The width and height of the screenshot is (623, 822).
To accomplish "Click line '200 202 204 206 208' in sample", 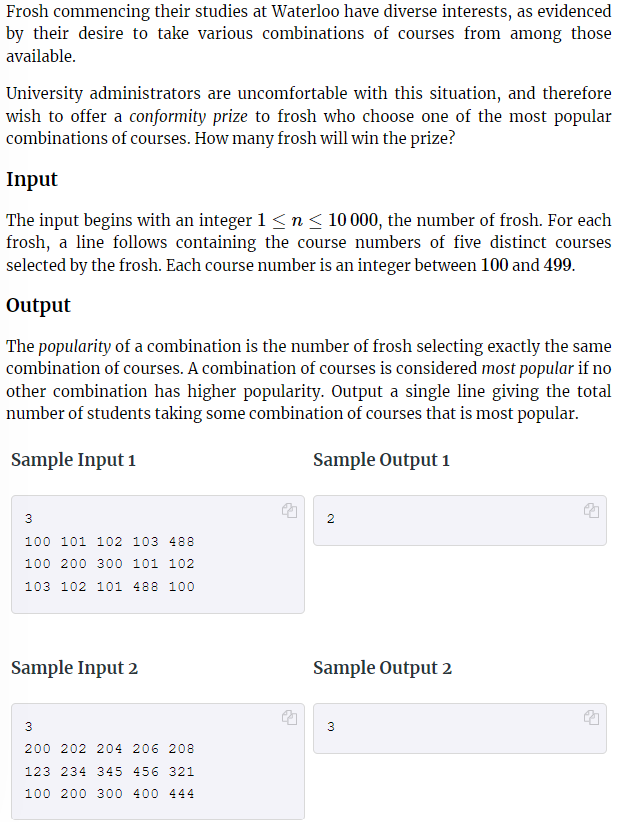I will click(110, 749).
